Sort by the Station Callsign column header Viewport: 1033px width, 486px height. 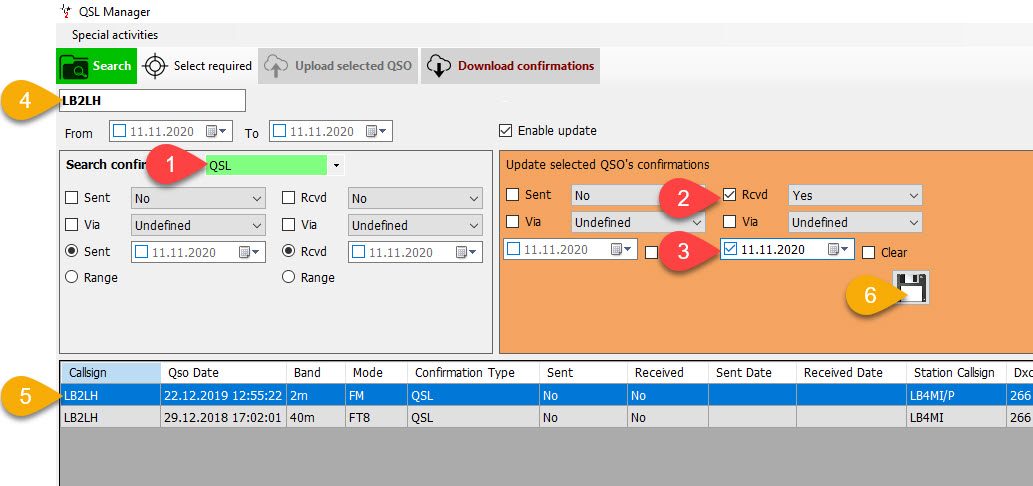point(956,373)
